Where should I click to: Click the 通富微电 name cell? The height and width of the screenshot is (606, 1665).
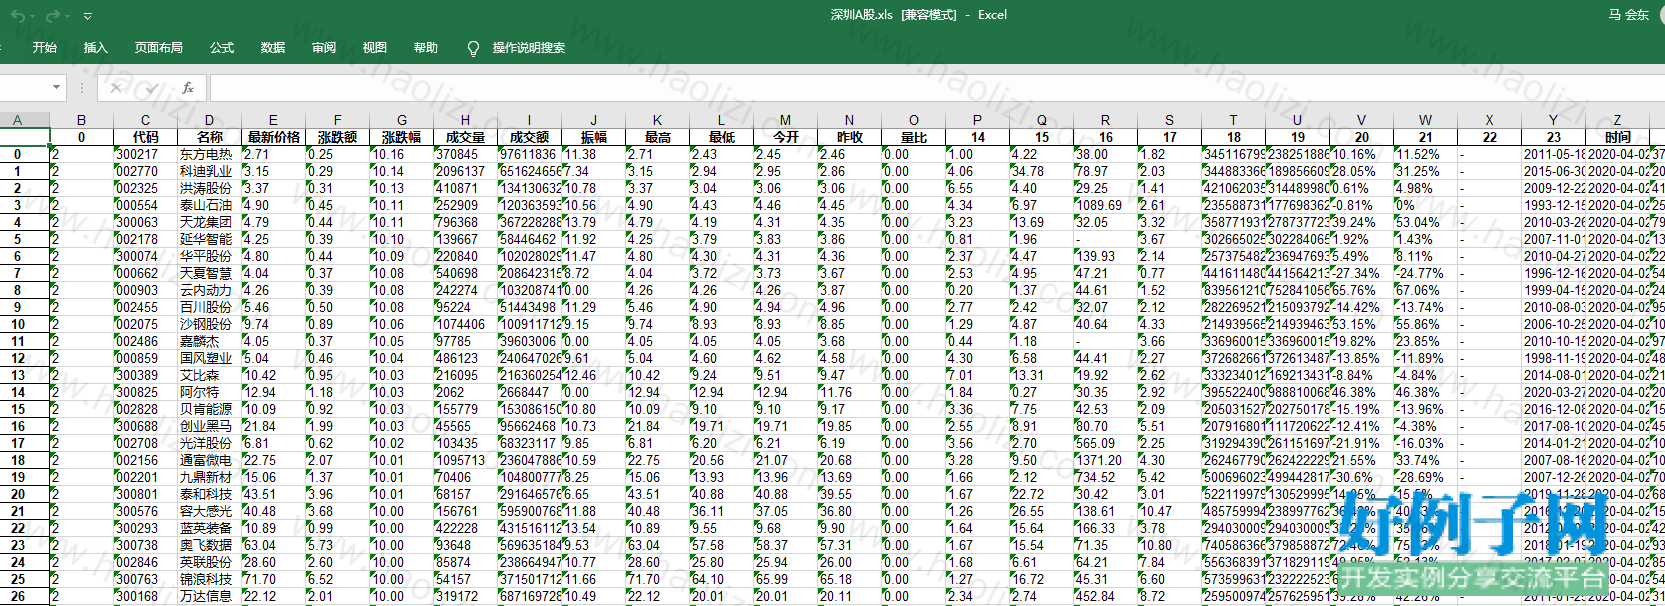pyautogui.click(x=209, y=460)
